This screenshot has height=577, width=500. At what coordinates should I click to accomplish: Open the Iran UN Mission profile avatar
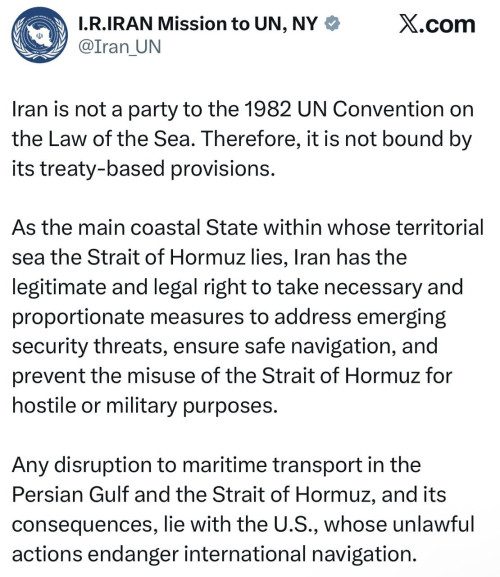click(x=39, y=35)
